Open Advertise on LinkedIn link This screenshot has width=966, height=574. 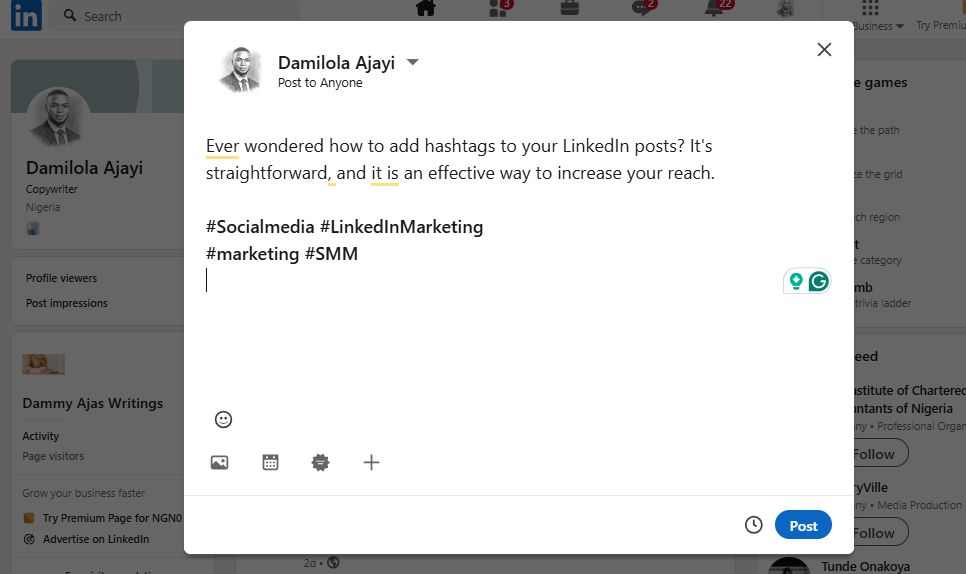click(96, 539)
